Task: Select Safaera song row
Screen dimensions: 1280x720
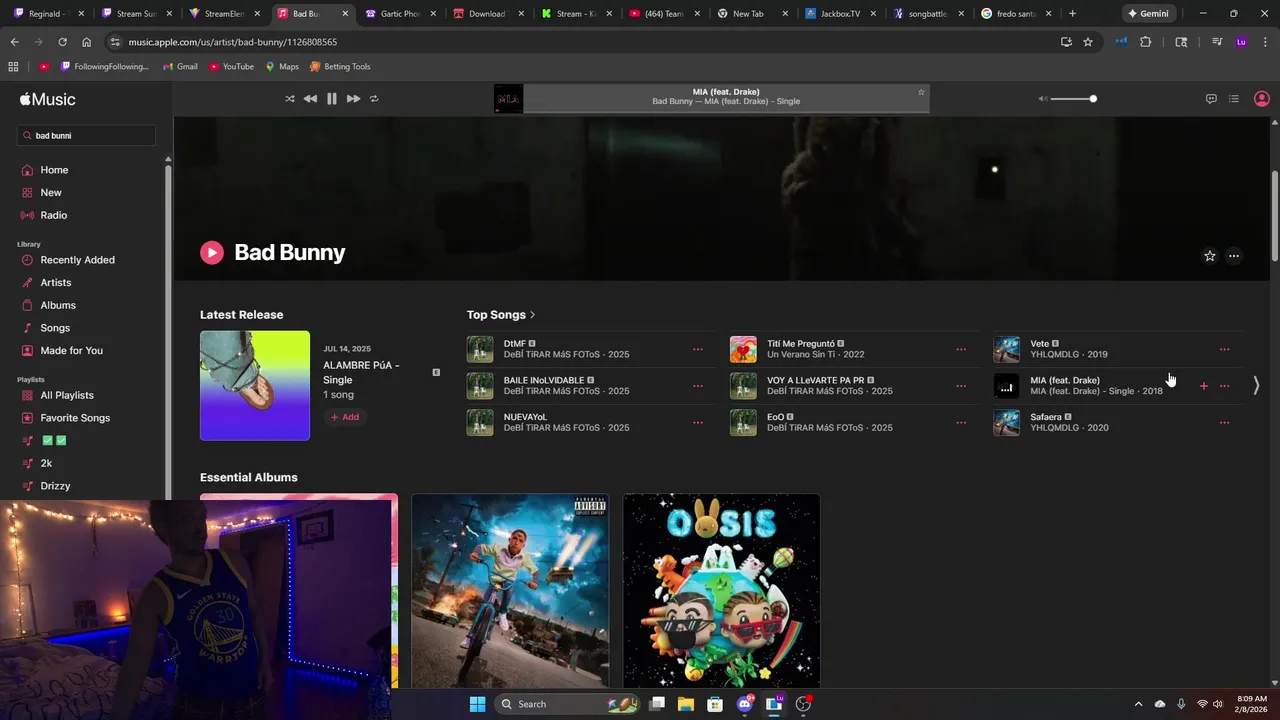Action: tap(1118, 422)
